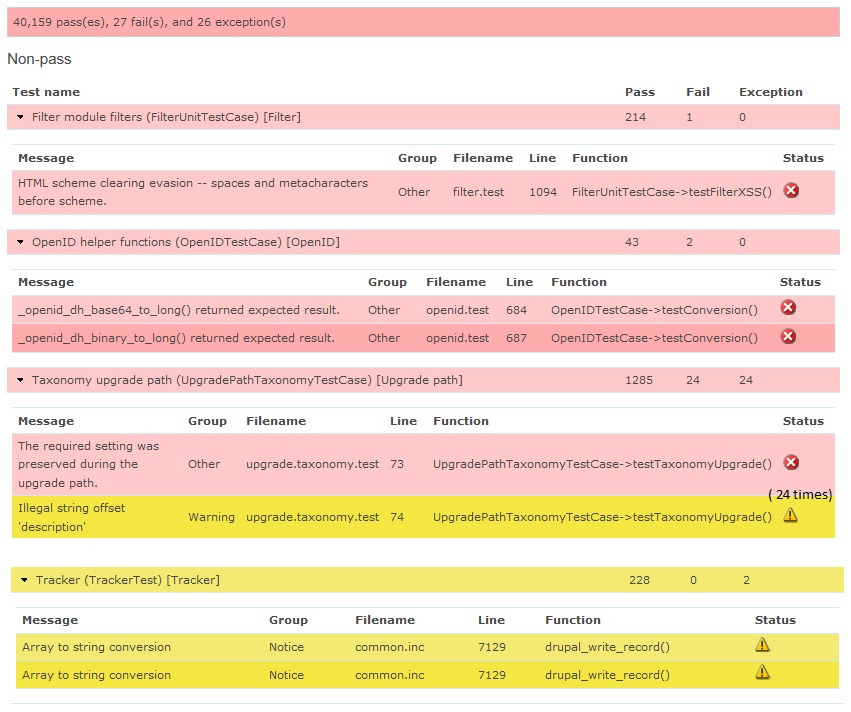The width and height of the screenshot is (851, 712).
Task: Click the 40,159 pass(es) summary banner
Action: click(423, 22)
